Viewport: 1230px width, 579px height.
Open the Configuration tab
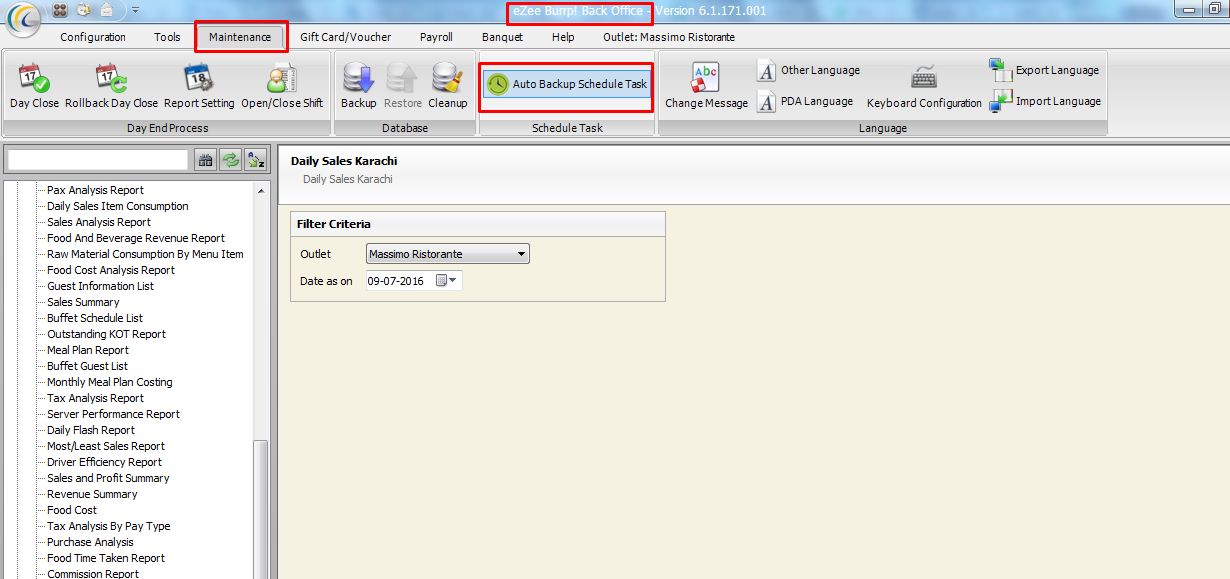pyautogui.click(x=93, y=37)
